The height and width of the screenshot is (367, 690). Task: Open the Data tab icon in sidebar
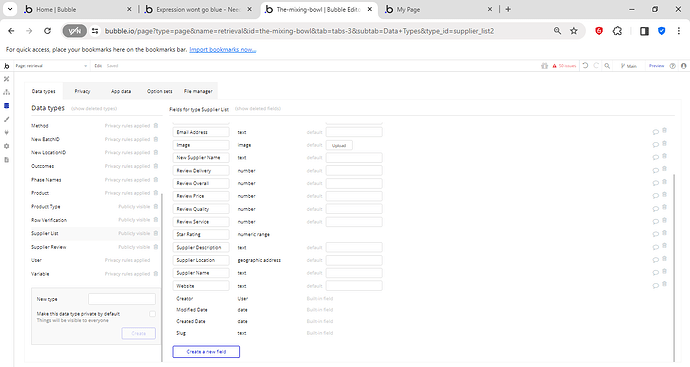click(x=6, y=106)
